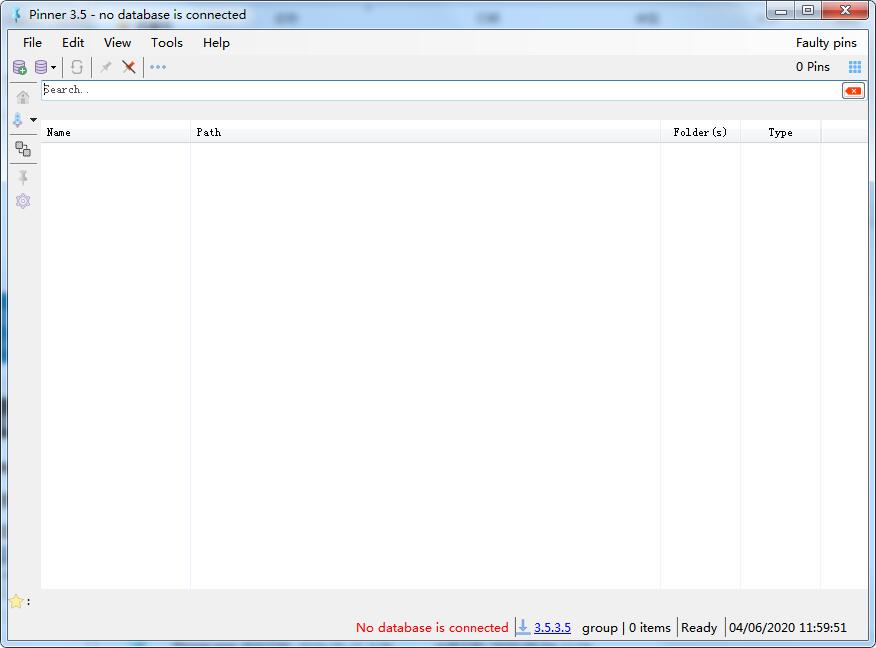Open the File menu

click(x=32, y=43)
